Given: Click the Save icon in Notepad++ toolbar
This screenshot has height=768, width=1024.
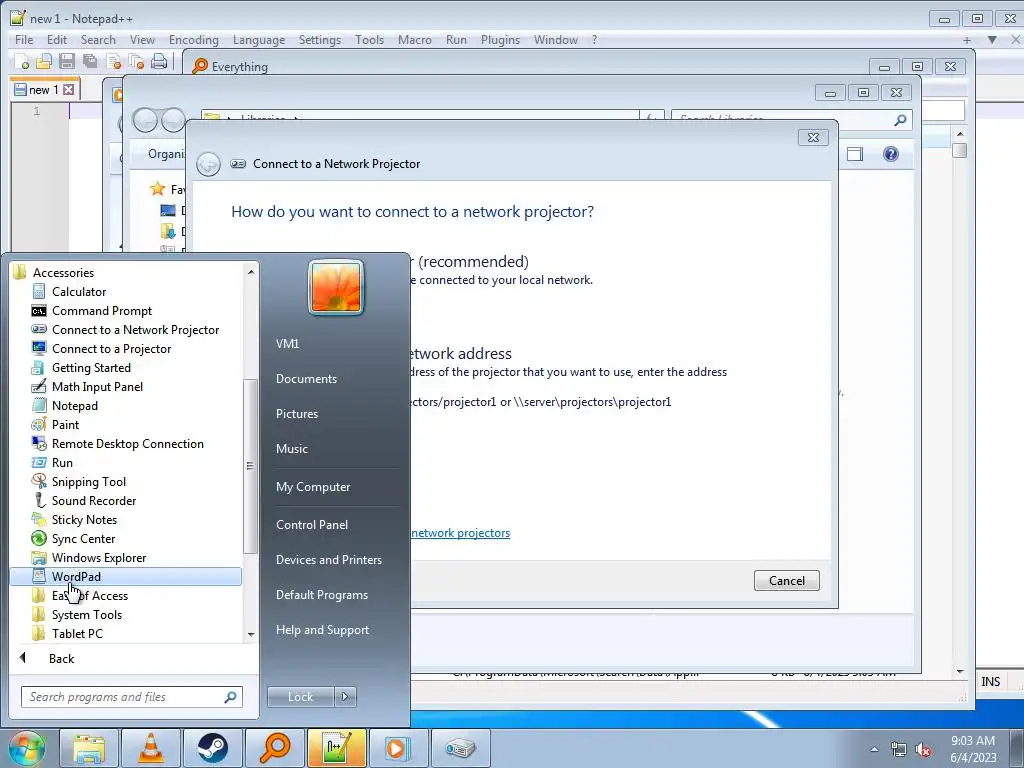Looking at the screenshot, I should point(67,62).
